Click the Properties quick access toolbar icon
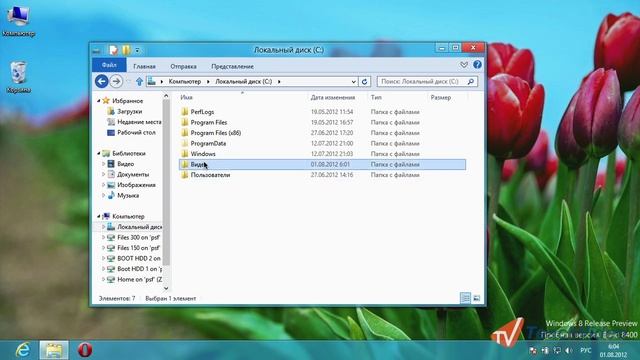This screenshot has height=360, width=640. coord(113,50)
